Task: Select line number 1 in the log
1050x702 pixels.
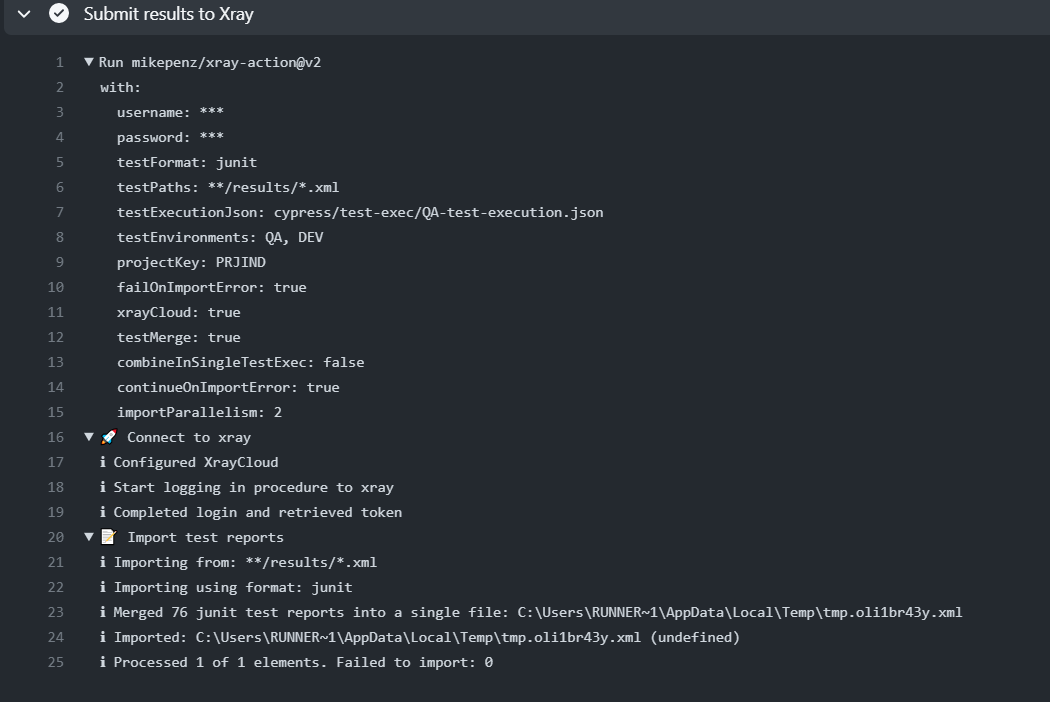Action: 60,62
